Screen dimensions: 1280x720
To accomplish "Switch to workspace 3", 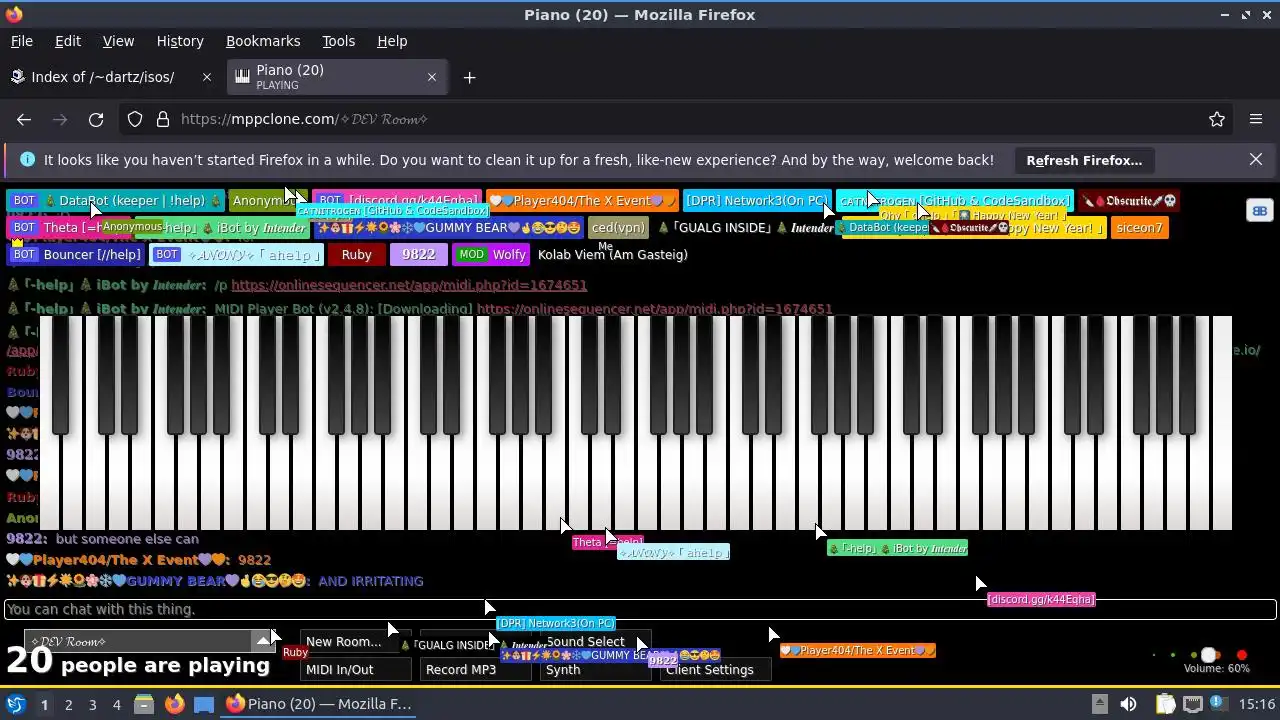I will coord(92,704).
